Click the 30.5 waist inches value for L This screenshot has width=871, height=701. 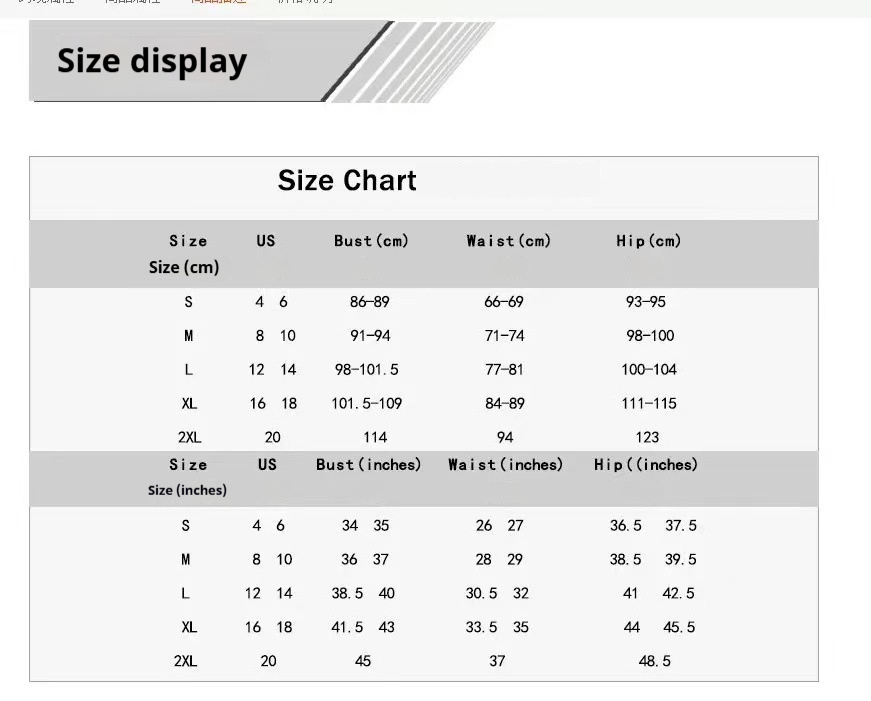(481, 593)
